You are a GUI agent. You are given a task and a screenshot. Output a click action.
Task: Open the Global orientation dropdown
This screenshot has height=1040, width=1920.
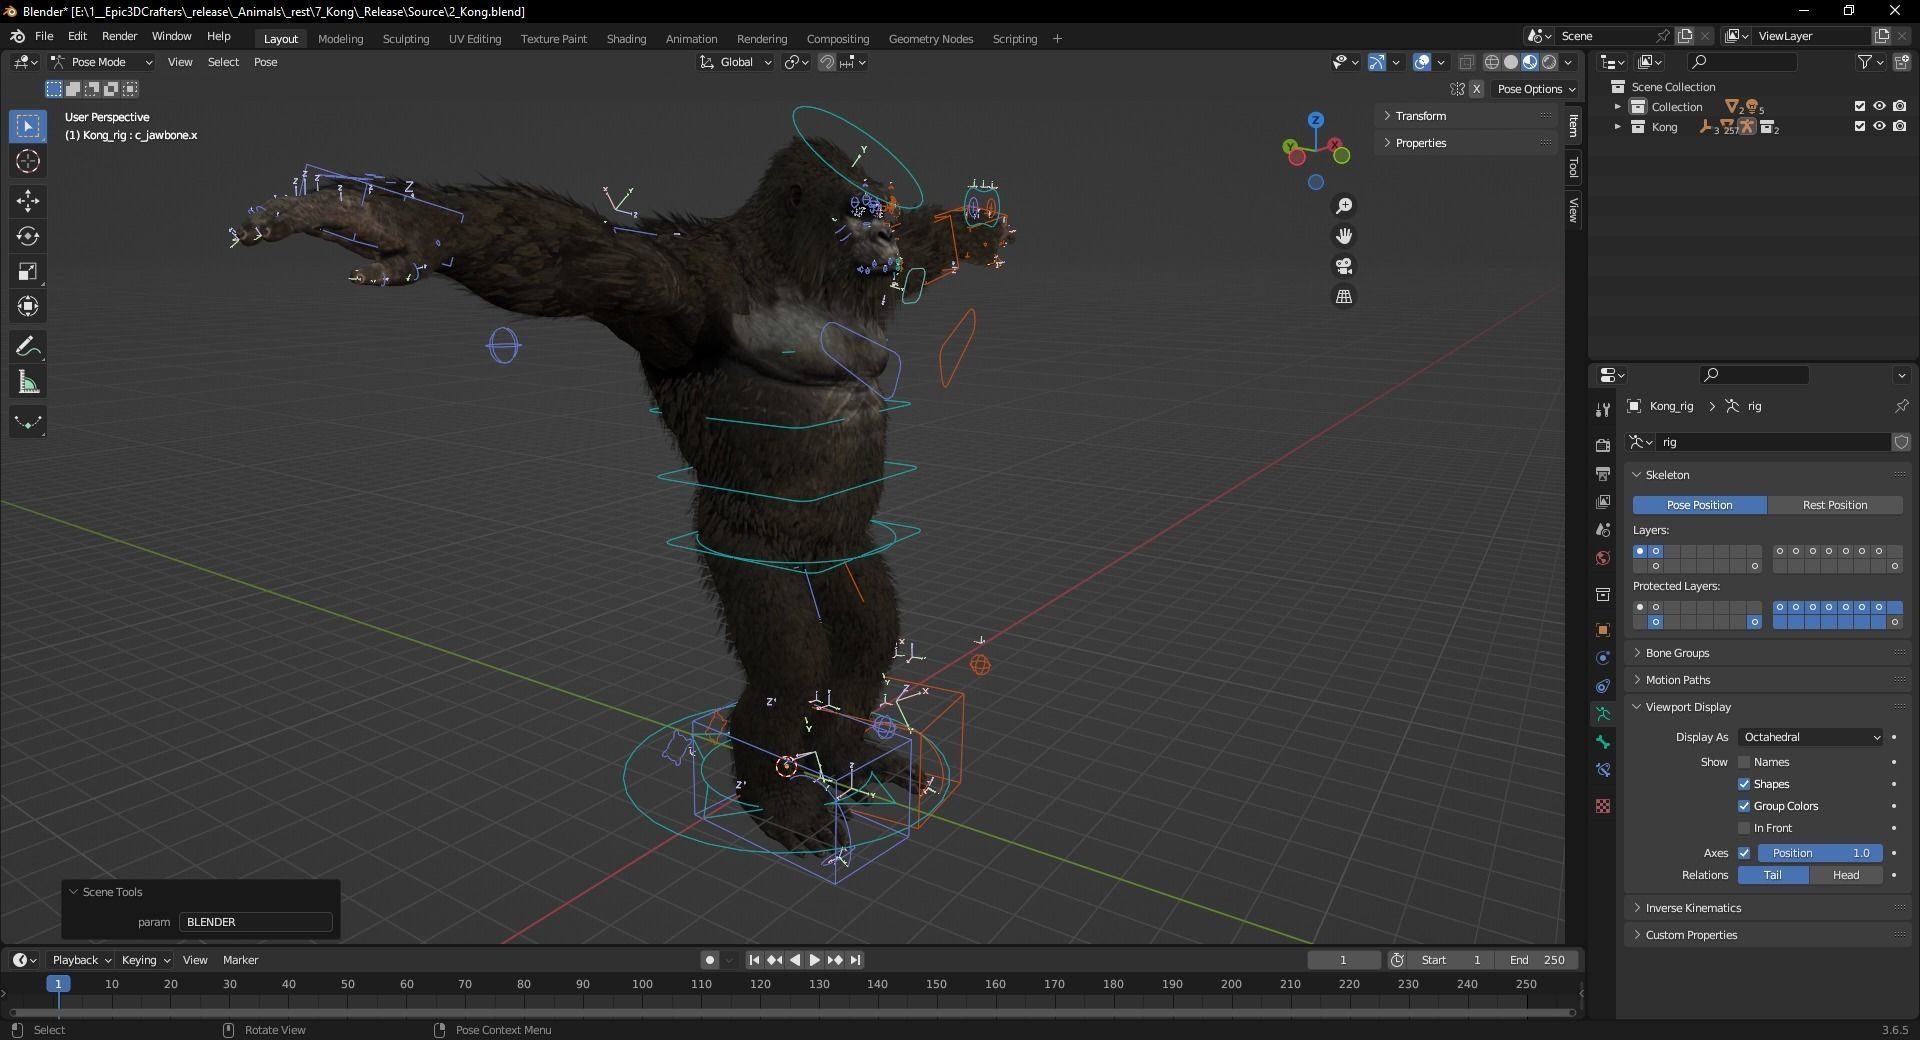[x=736, y=62]
